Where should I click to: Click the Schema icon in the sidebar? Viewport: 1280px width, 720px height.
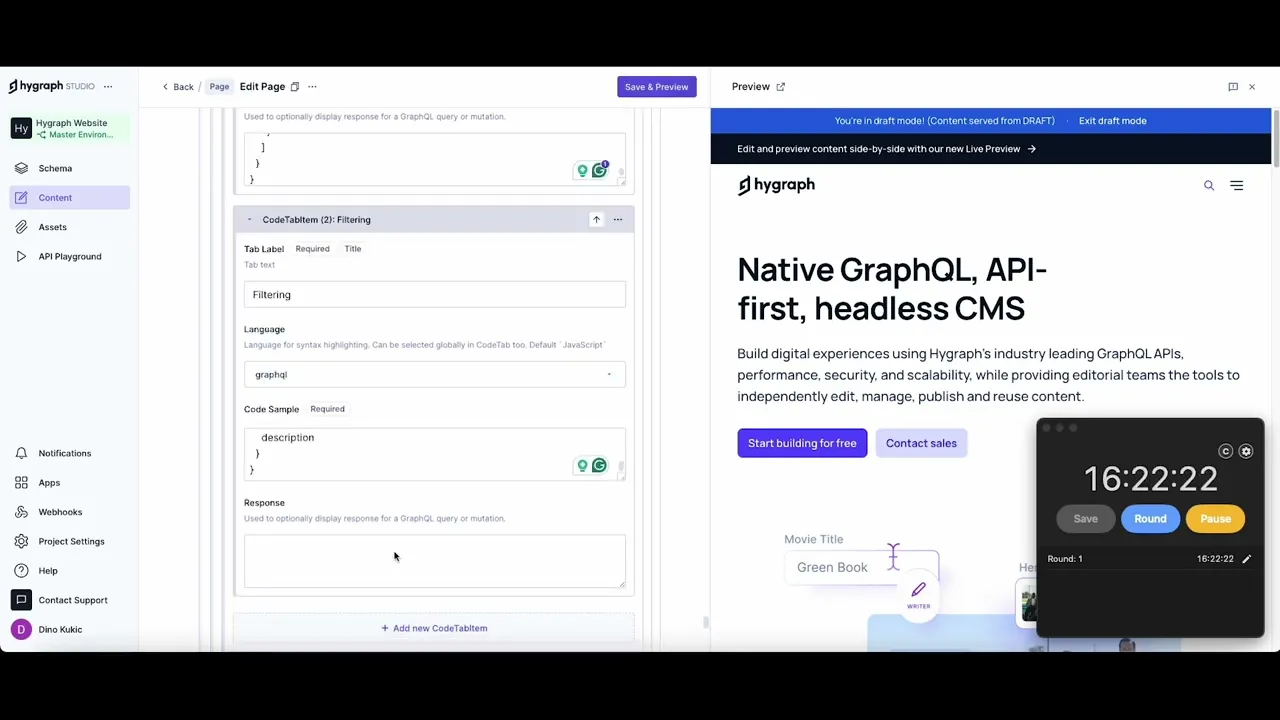(x=21, y=168)
